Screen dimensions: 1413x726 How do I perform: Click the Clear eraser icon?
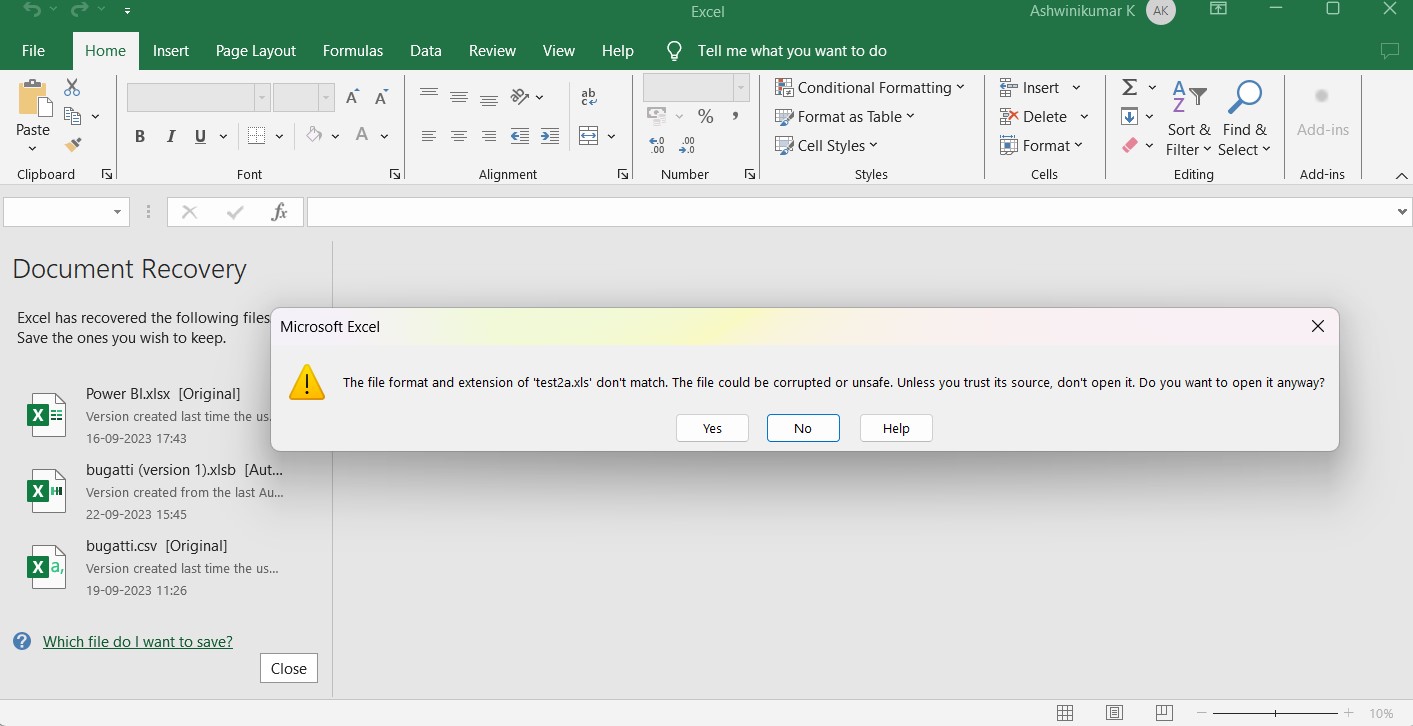click(1130, 145)
